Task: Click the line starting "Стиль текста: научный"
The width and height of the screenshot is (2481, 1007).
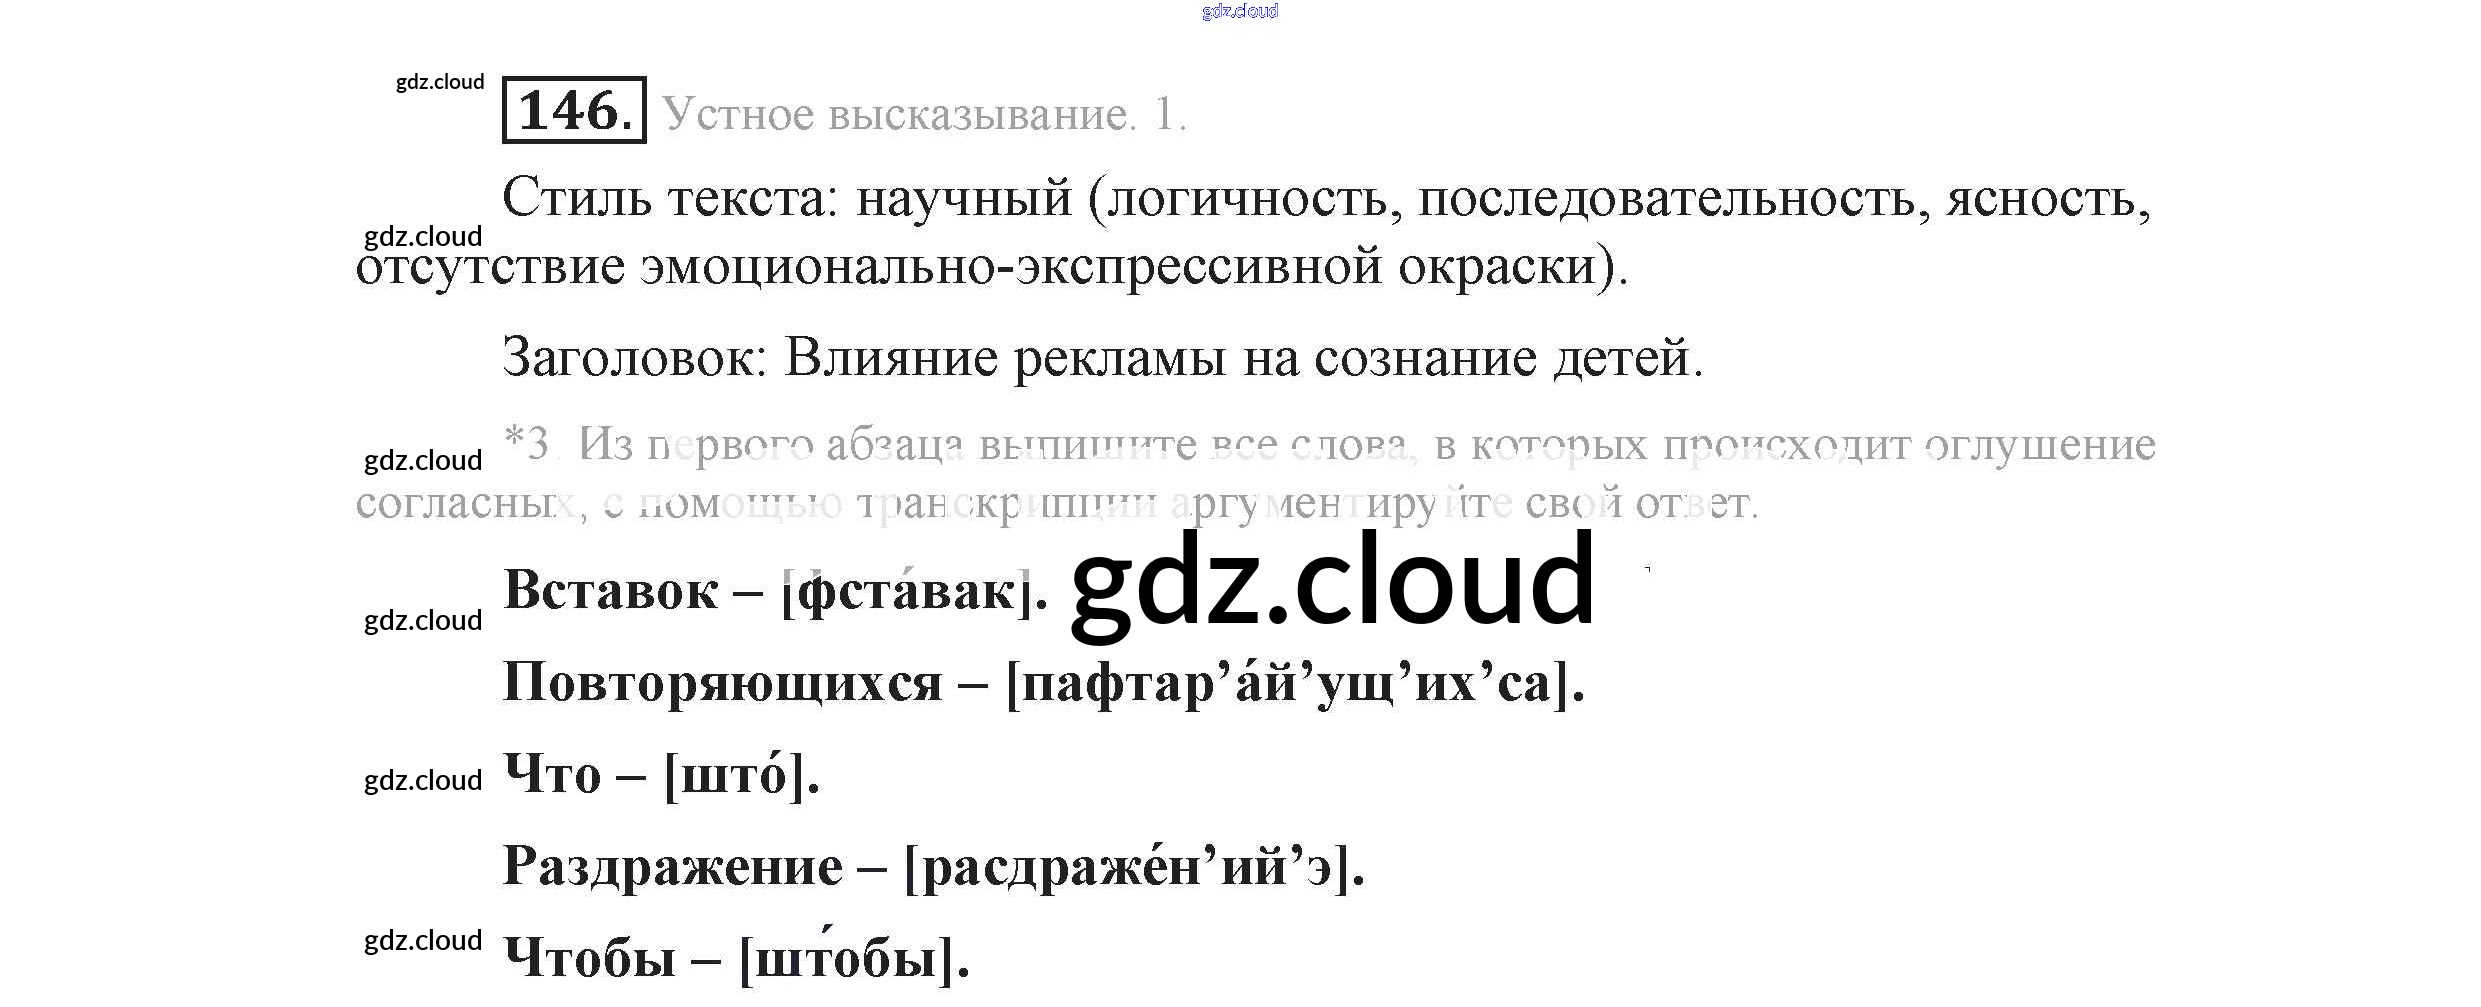Action: [x=1325, y=198]
